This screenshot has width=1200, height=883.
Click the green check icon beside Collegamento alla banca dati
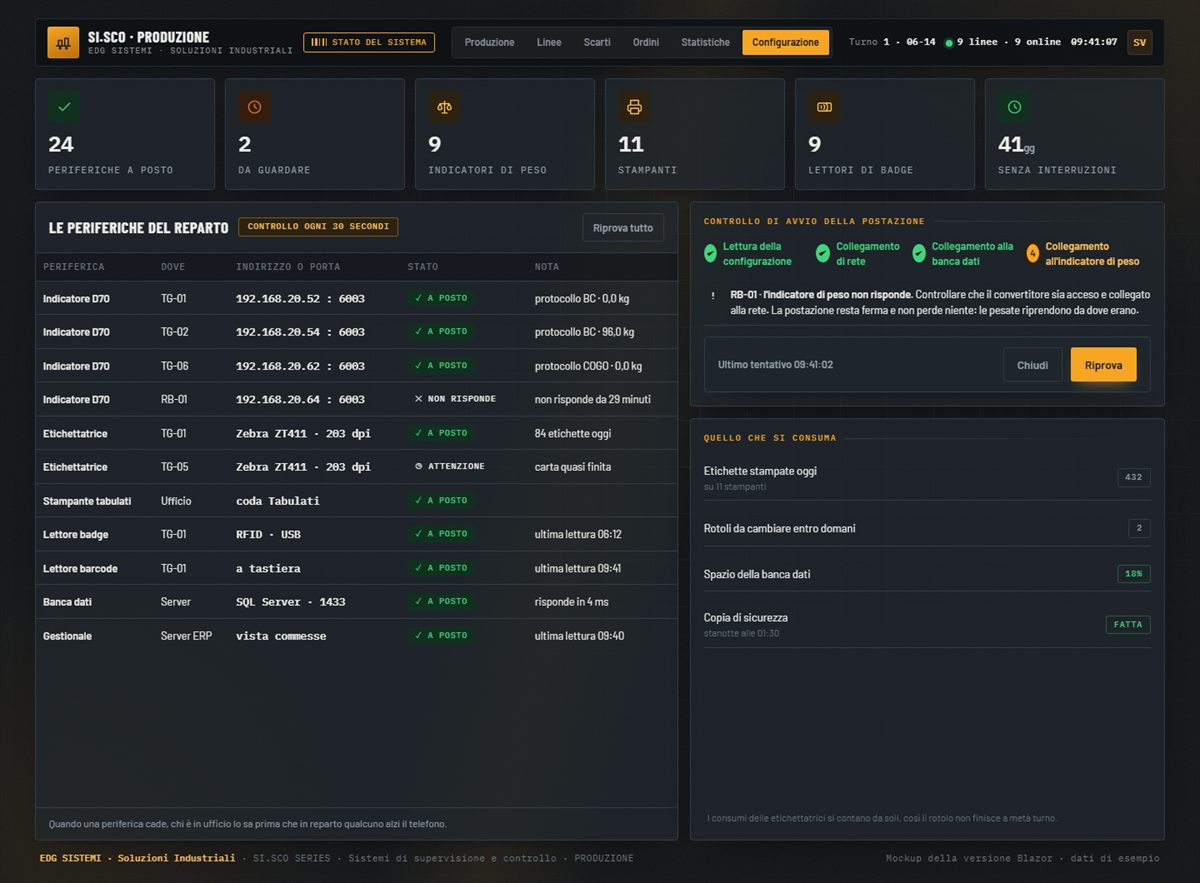(919, 254)
